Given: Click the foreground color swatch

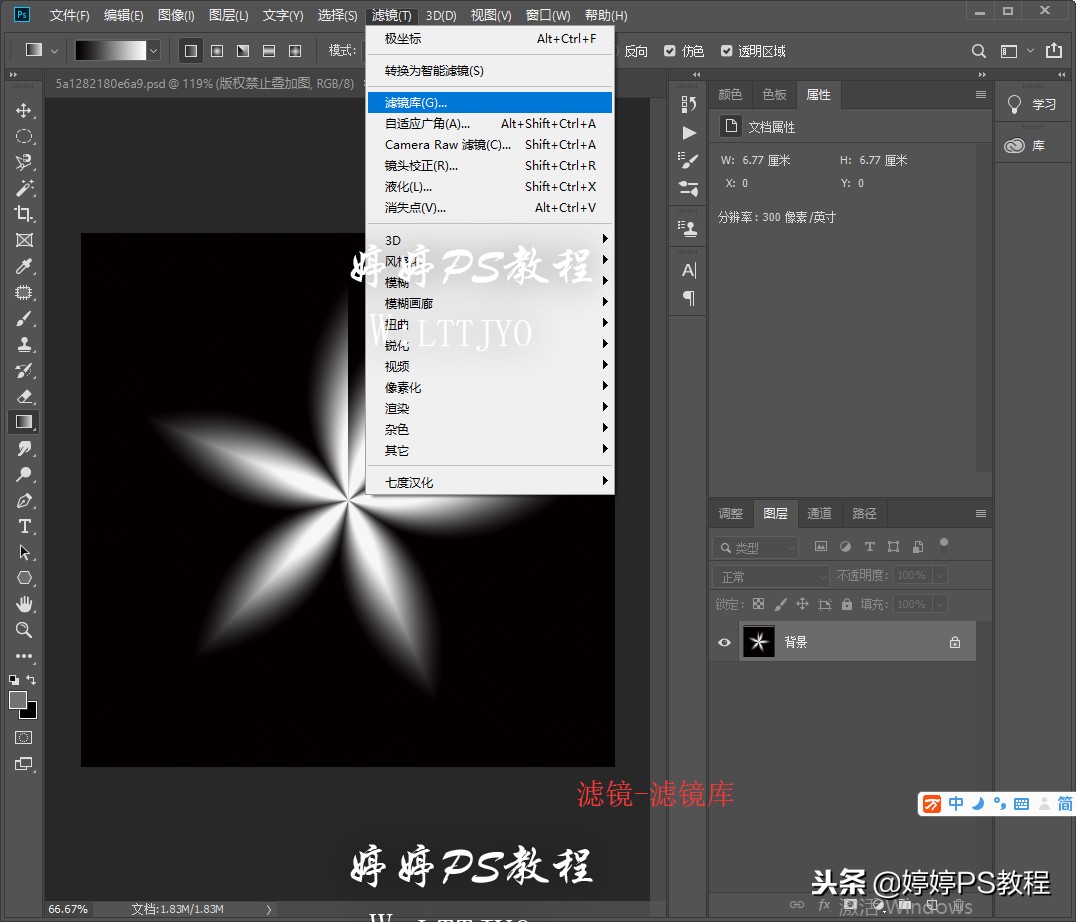Looking at the screenshot, I should tap(18, 700).
